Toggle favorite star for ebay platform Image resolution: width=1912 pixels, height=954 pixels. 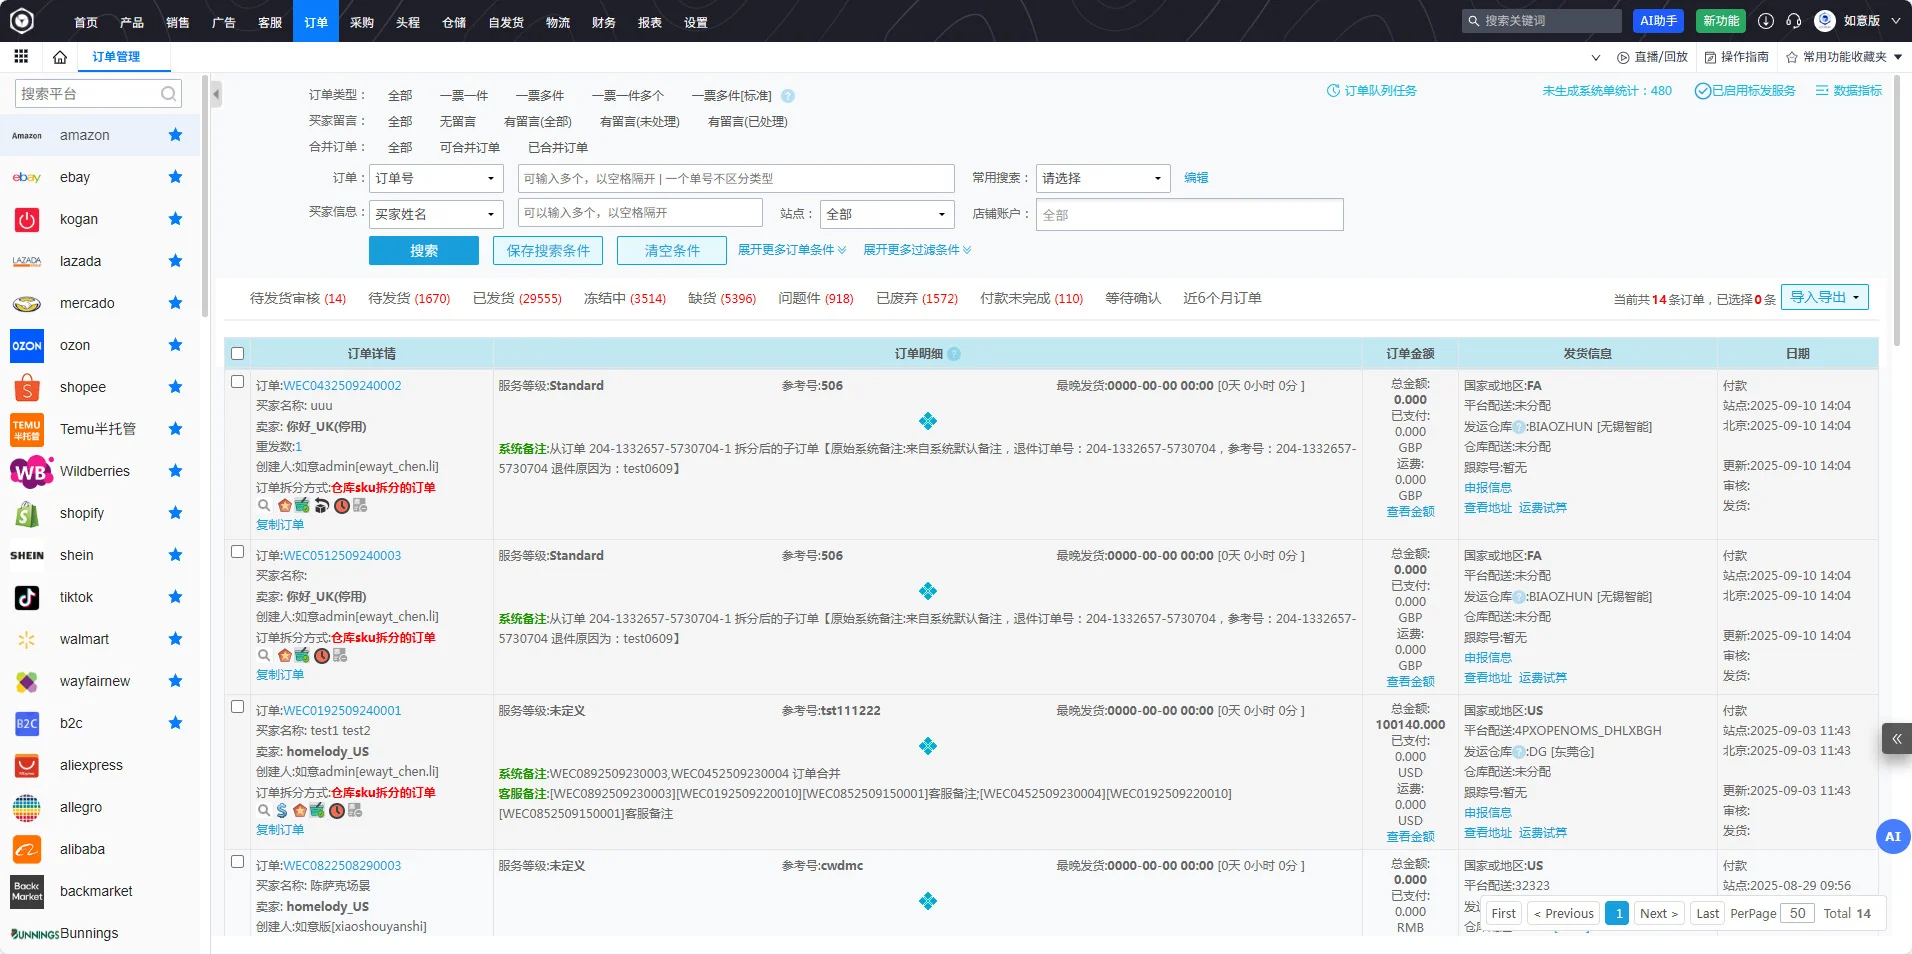[x=176, y=177]
